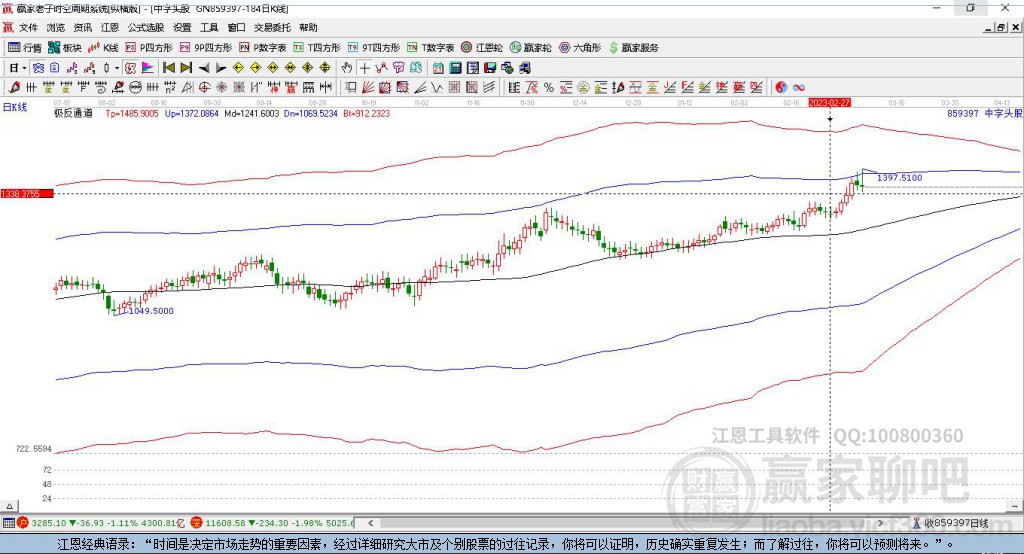This screenshot has height=554, width=1024.
Task: Open the 资讯 menu
Action: (82, 27)
